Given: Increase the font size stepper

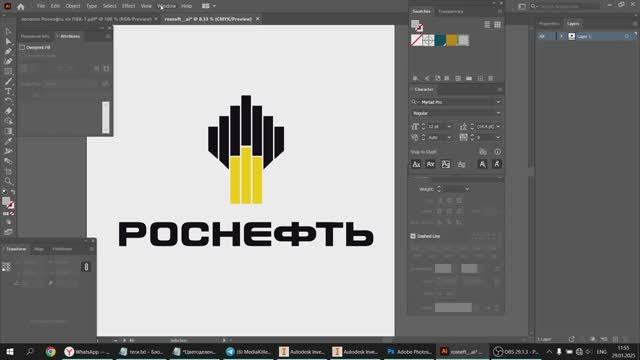Looking at the screenshot, I should (x=423, y=124).
